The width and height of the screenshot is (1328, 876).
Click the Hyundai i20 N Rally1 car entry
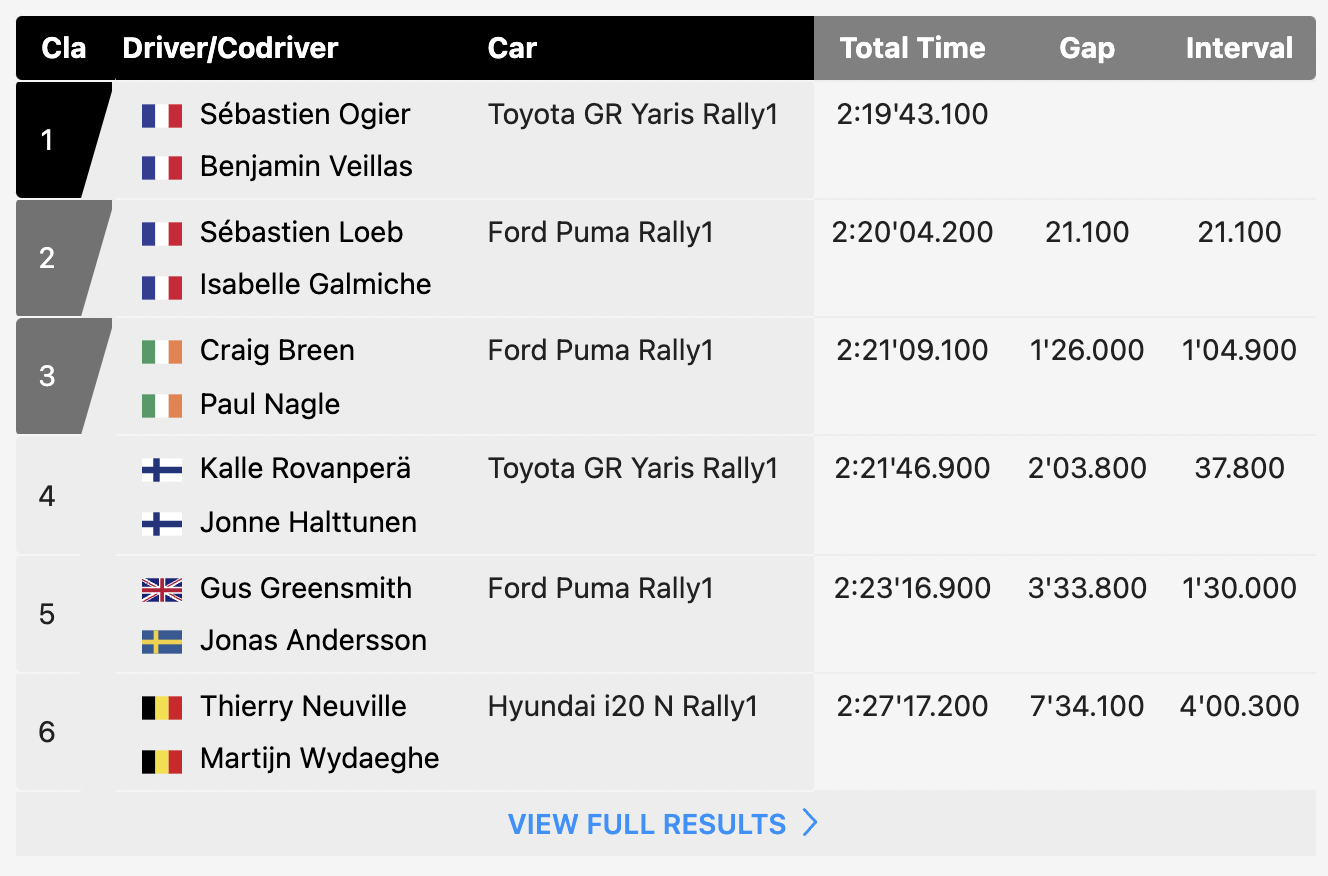[622, 707]
